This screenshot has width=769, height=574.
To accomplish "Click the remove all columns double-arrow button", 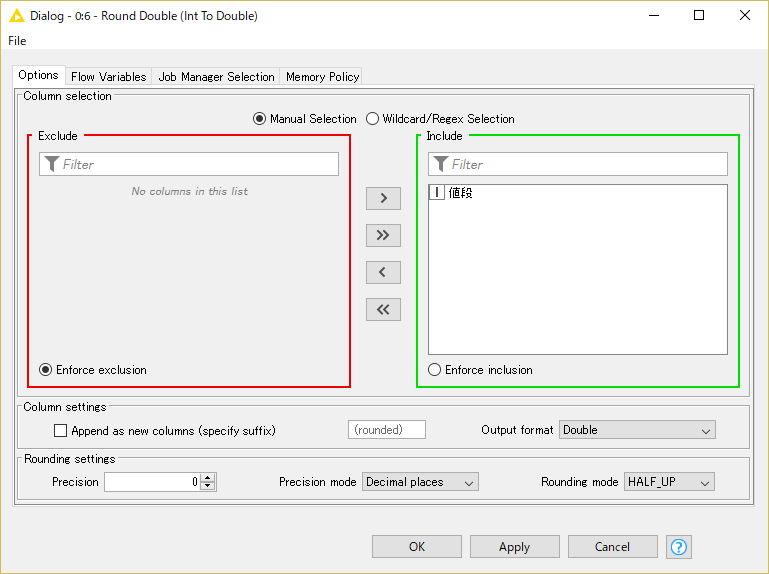I will point(383,309).
